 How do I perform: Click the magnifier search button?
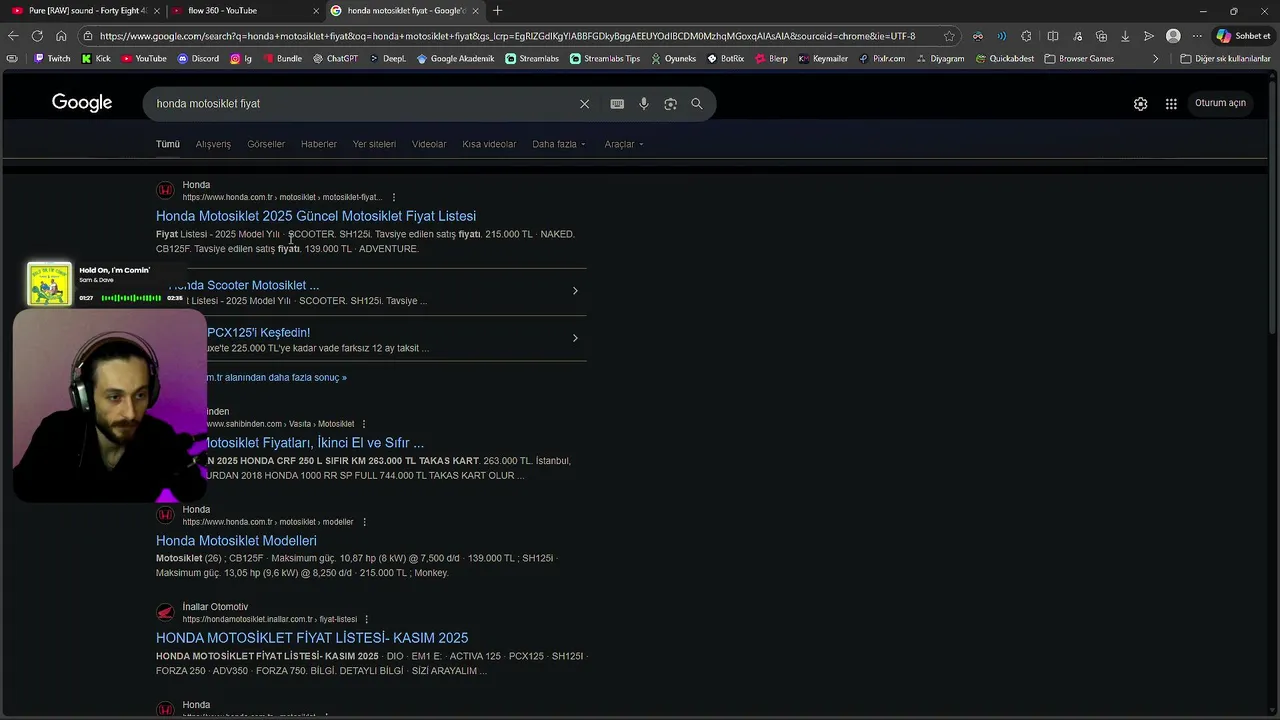click(697, 104)
